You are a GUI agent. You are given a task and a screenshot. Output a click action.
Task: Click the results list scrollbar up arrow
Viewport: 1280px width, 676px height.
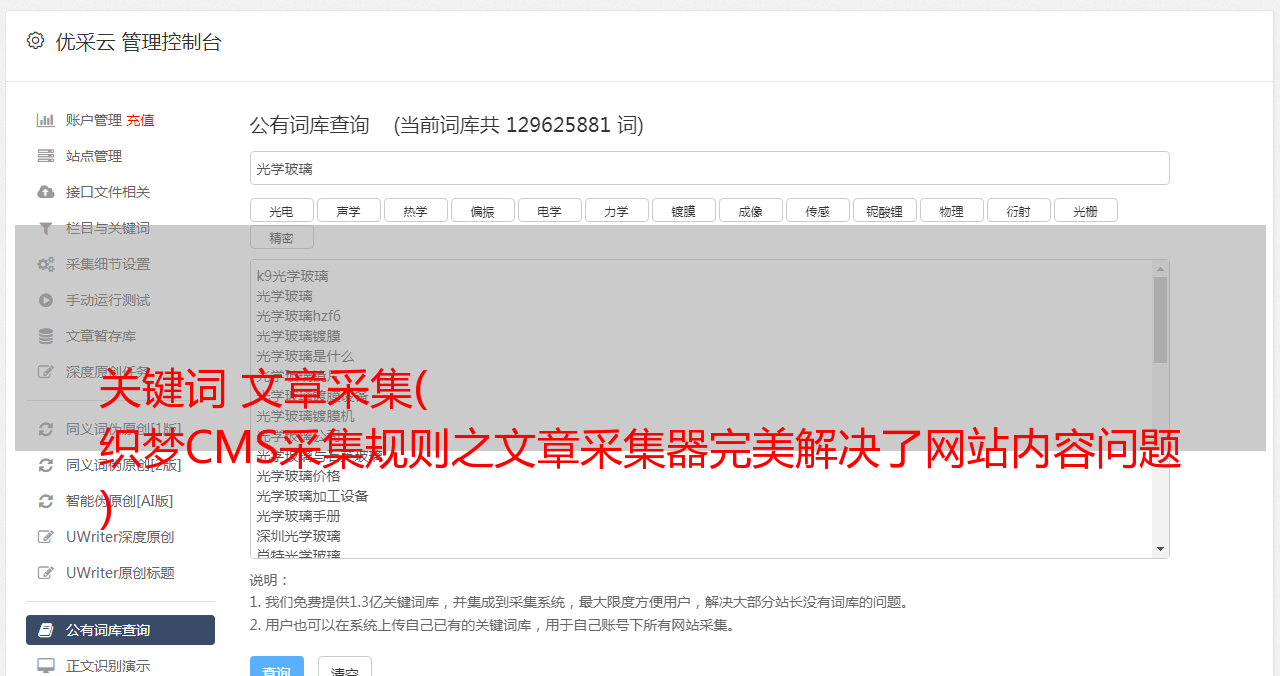tap(1160, 268)
